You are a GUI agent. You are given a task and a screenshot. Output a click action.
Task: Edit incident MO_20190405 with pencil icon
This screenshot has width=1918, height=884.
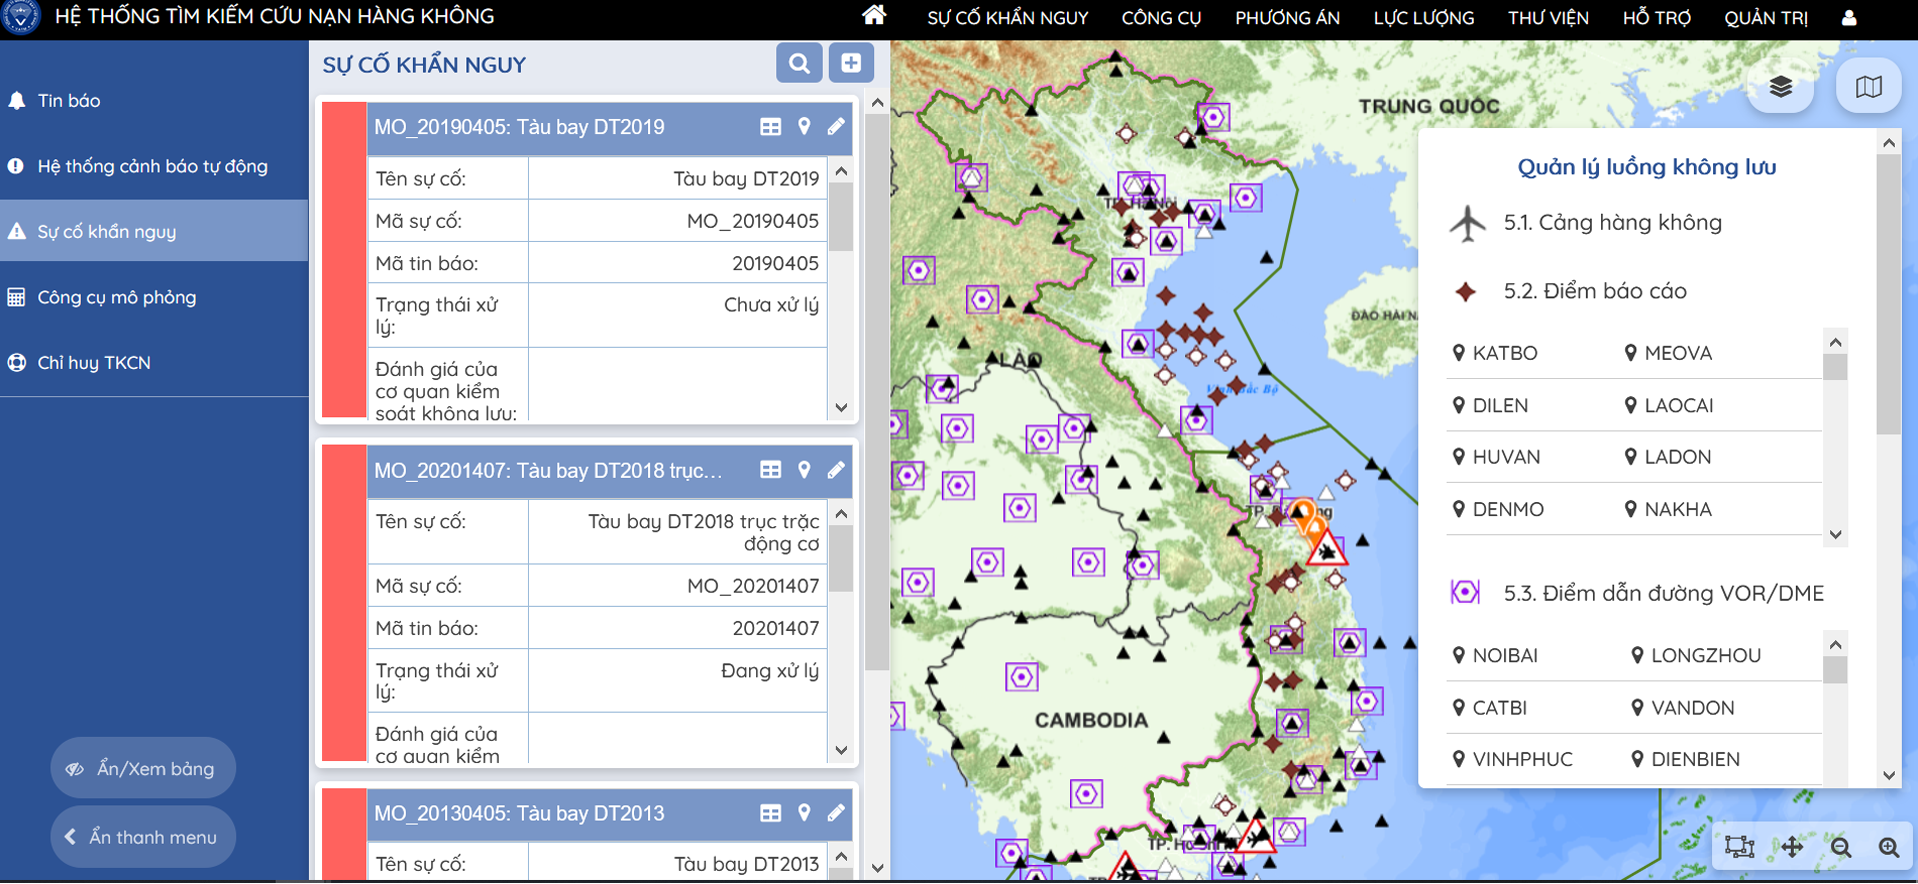(x=836, y=127)
